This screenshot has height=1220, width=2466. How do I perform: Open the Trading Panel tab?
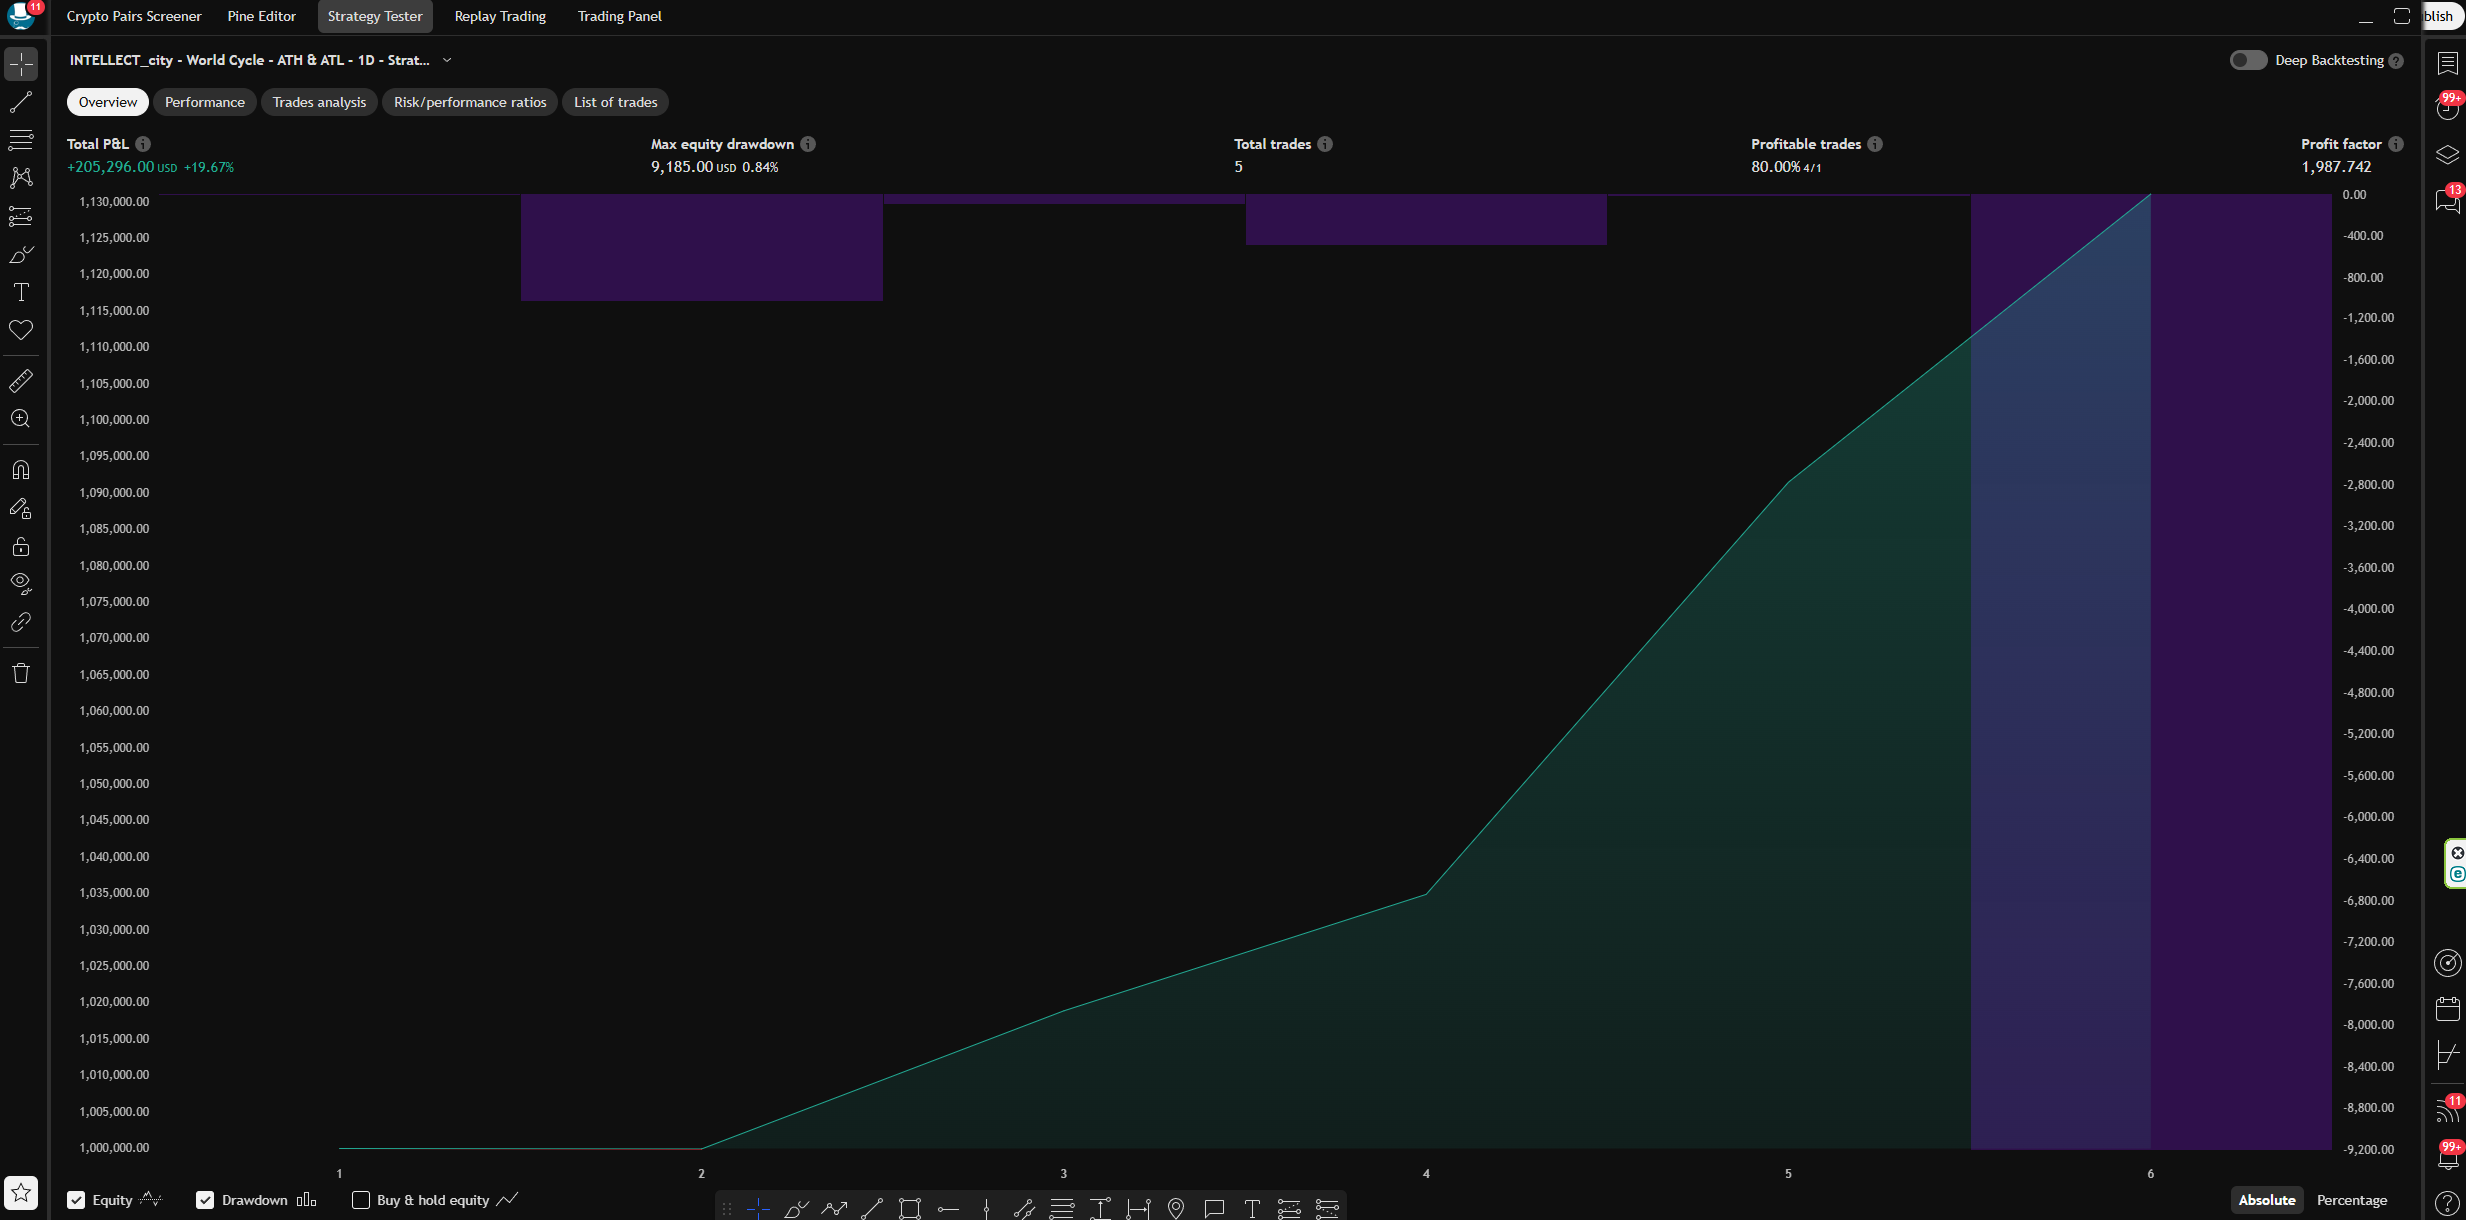tap(619, 16)
